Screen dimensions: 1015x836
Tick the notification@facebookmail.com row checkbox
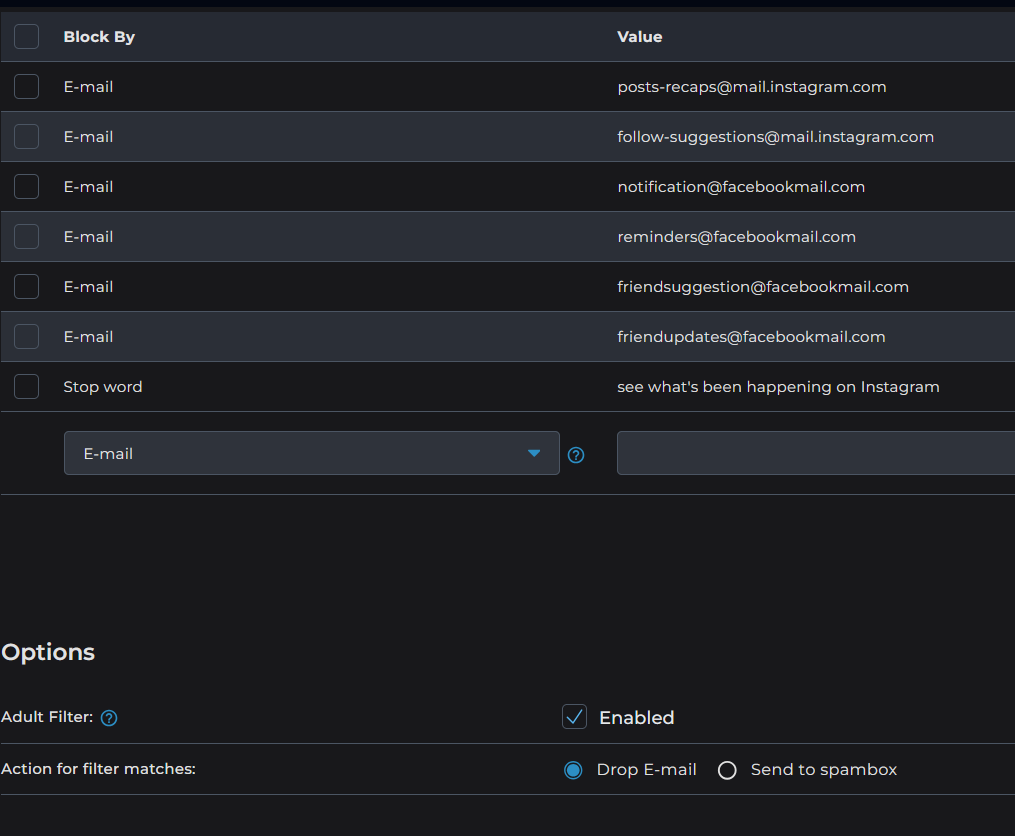(x=27, y=187)
